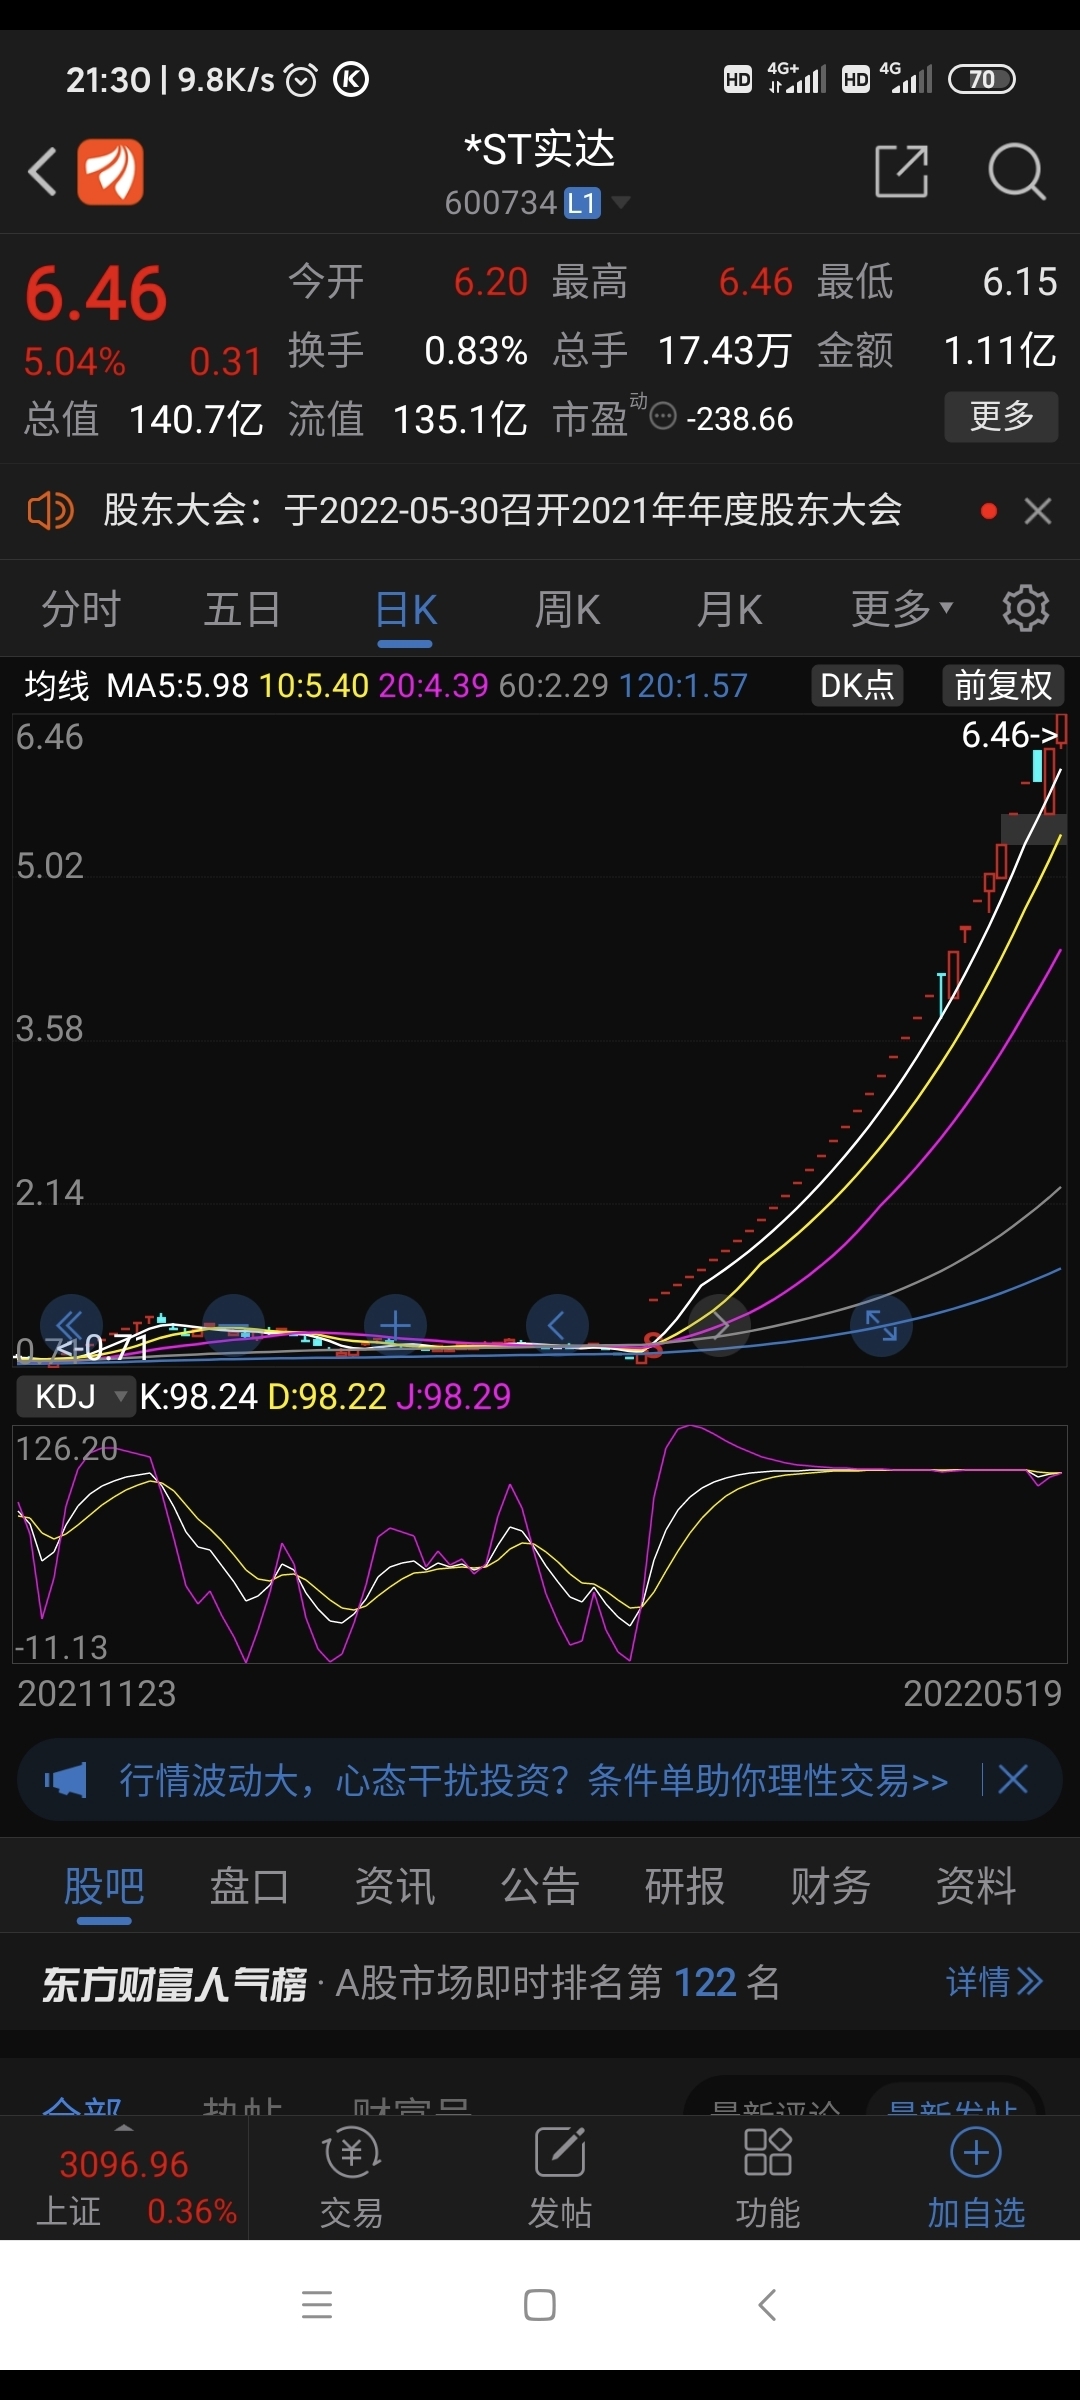Tap the single right arrow chart control

pyautogui.click(x=719, y=1326)
